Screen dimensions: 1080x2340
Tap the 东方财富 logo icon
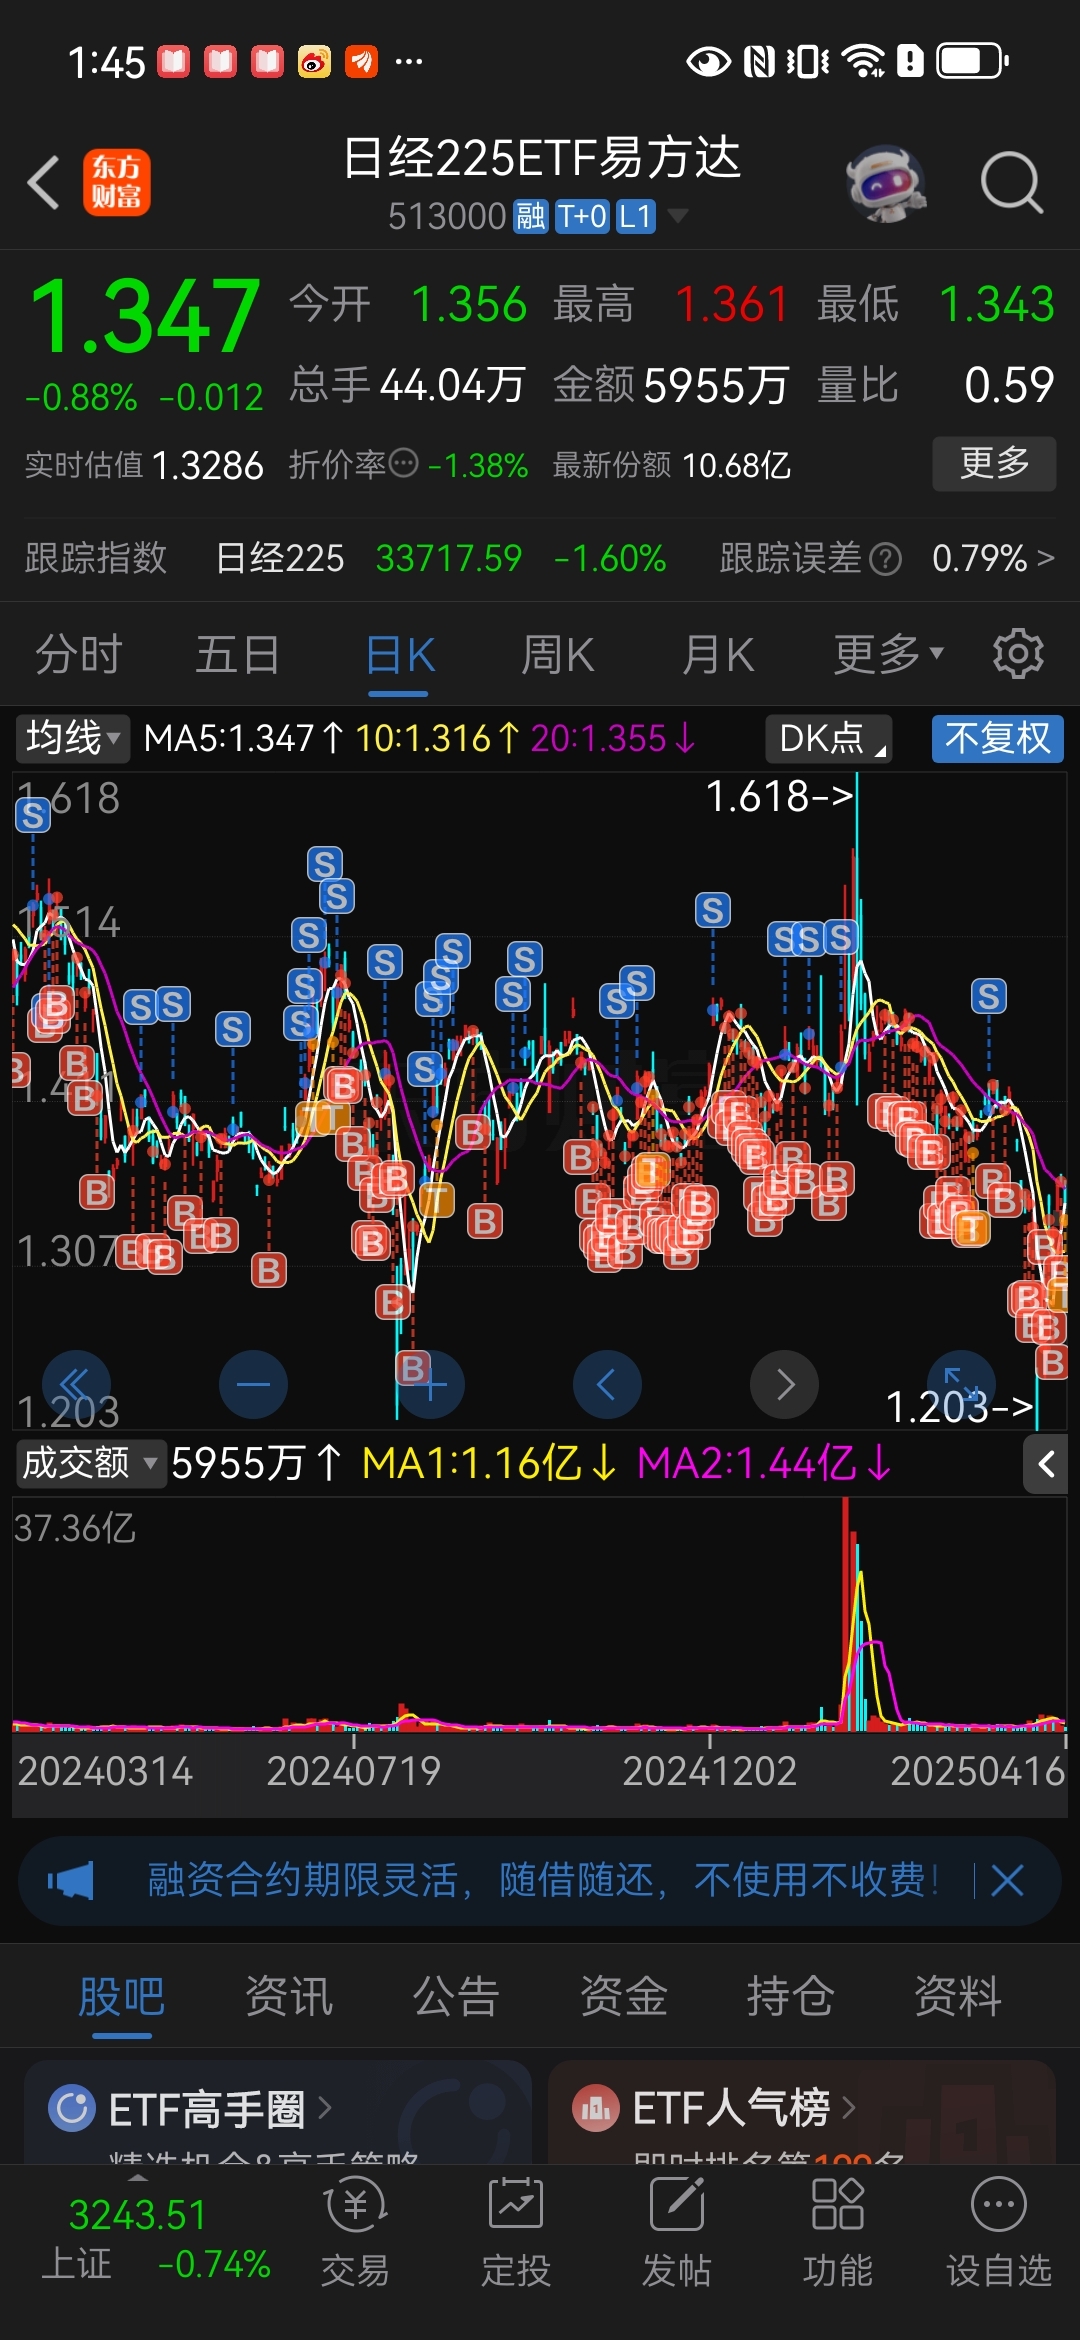117,182
